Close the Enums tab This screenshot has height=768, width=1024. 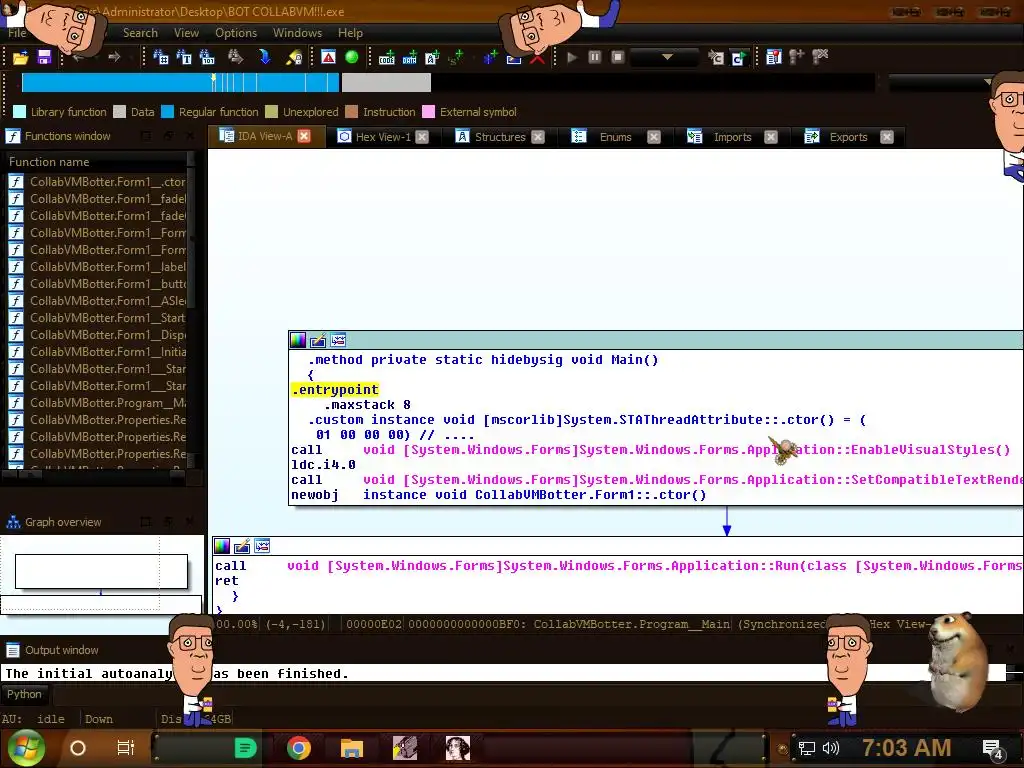click(x=654, y=136)
